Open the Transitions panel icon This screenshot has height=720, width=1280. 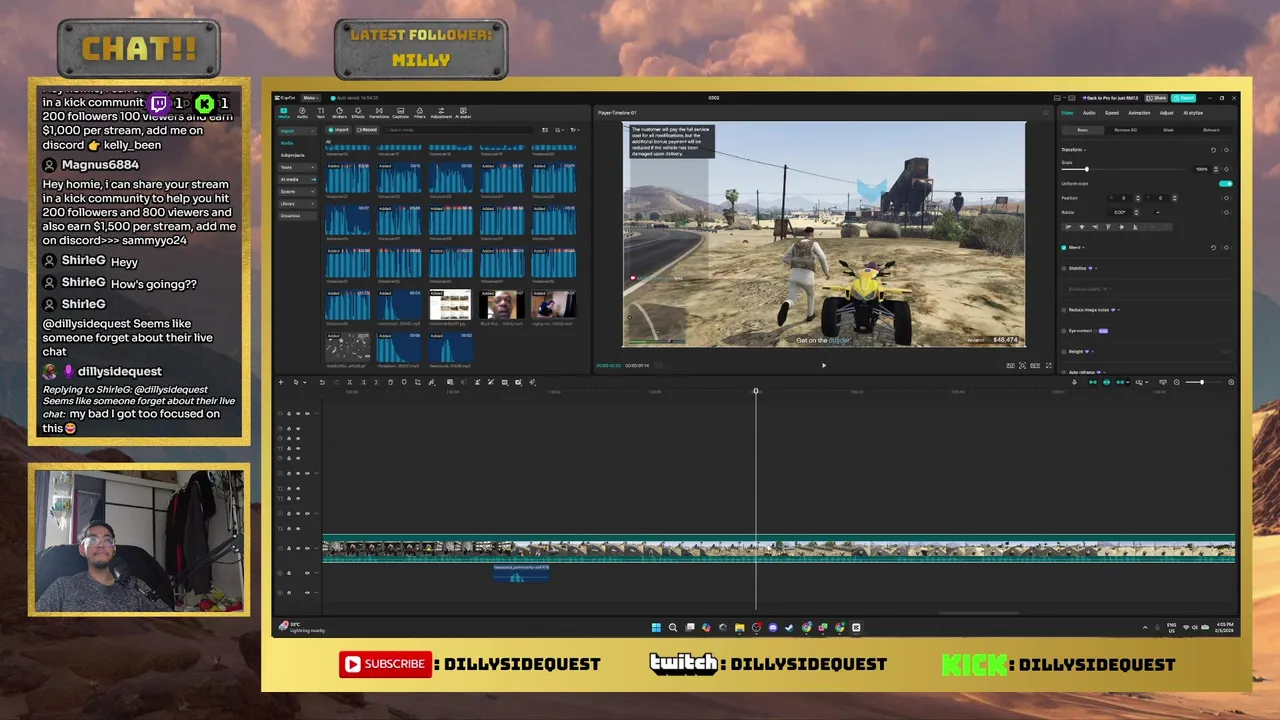(379, 111)
